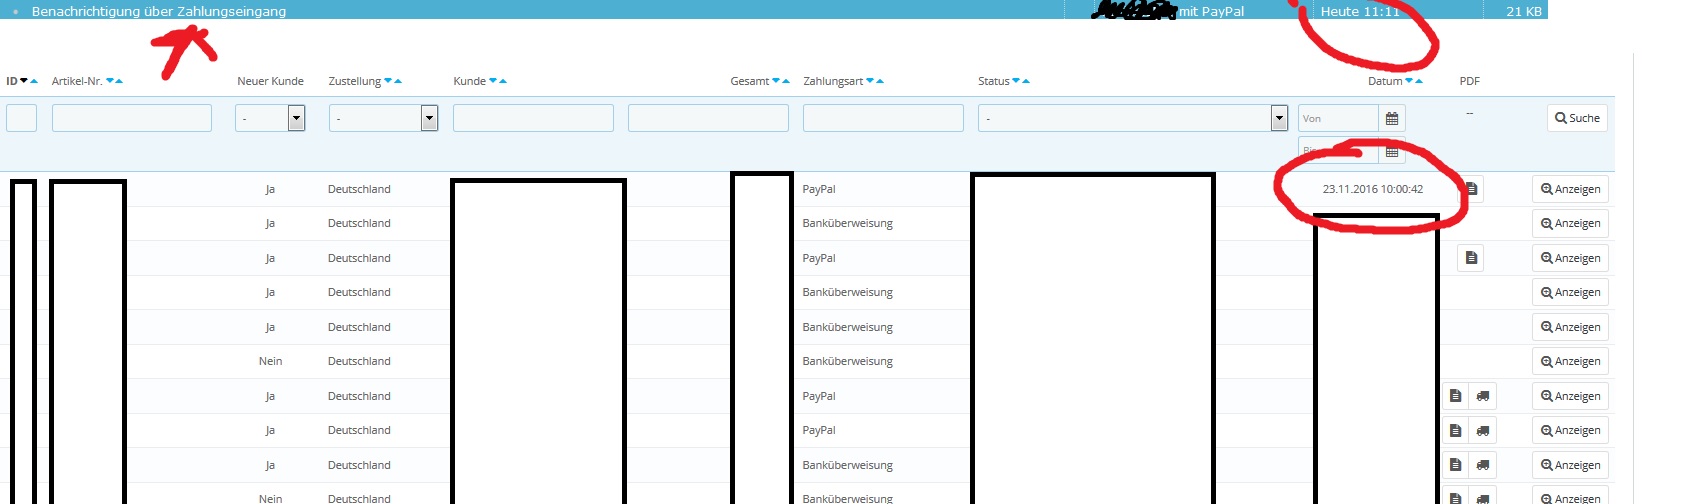Sort Kunde column descending
Viewport: 1685px width, 504px height.
tap(493, 81)
